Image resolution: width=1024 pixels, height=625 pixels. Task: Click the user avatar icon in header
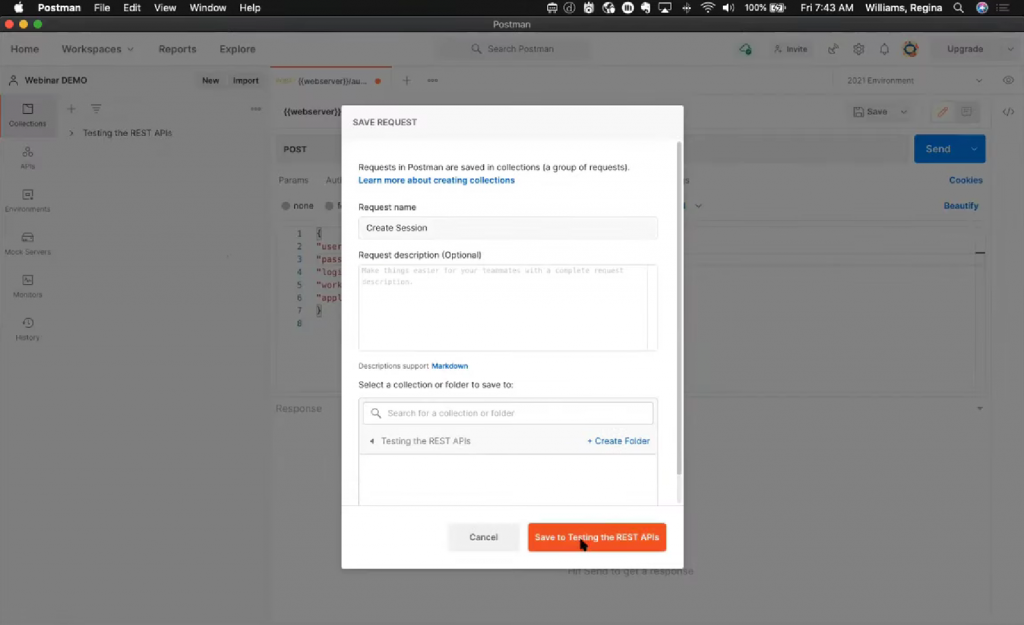910,49
